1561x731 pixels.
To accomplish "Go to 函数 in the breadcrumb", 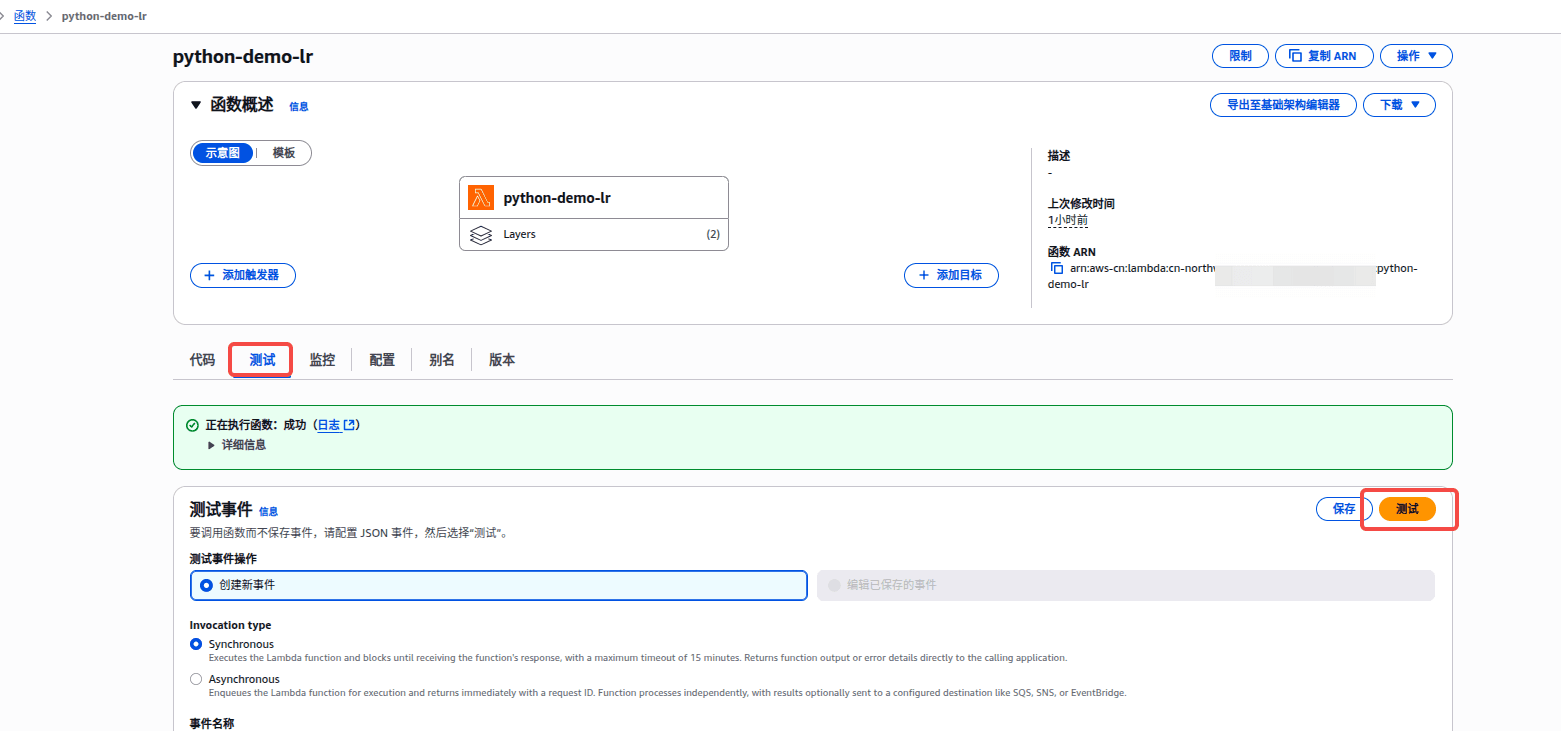I will pyautogui.click(x=25, y=16).
